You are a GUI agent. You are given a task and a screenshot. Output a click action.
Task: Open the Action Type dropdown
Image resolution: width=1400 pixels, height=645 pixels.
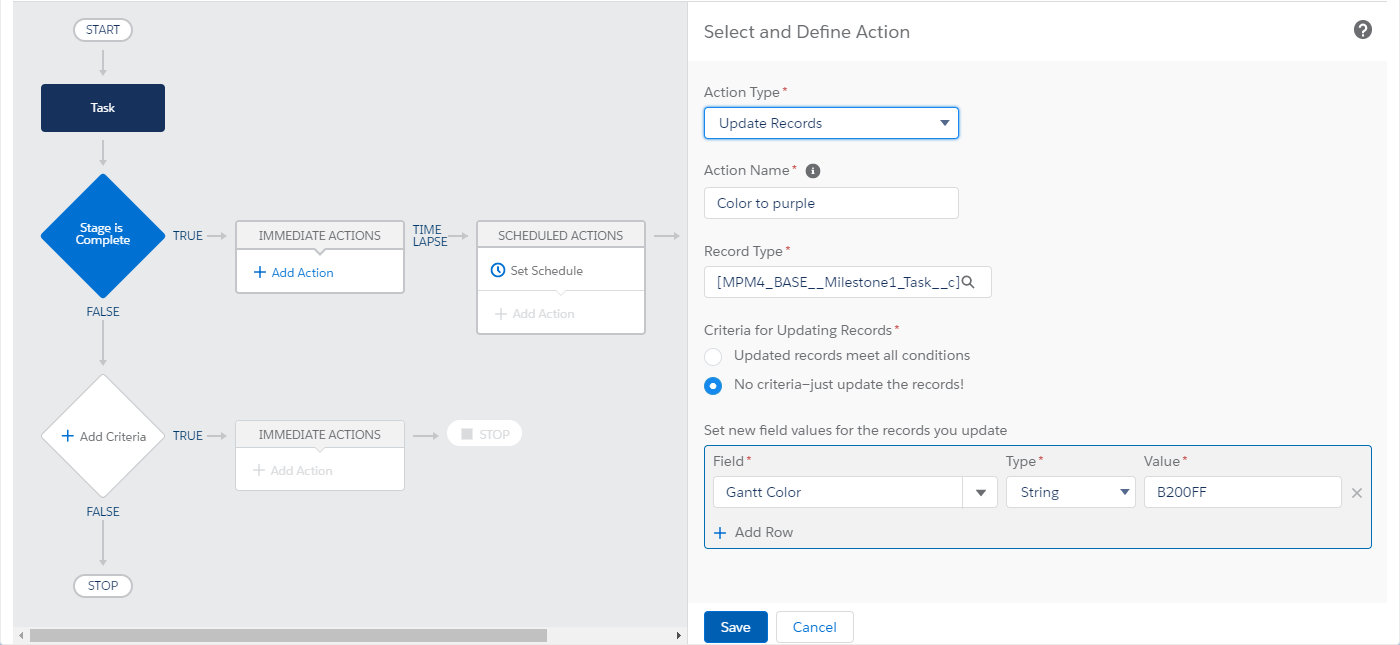tap(831, 123)
